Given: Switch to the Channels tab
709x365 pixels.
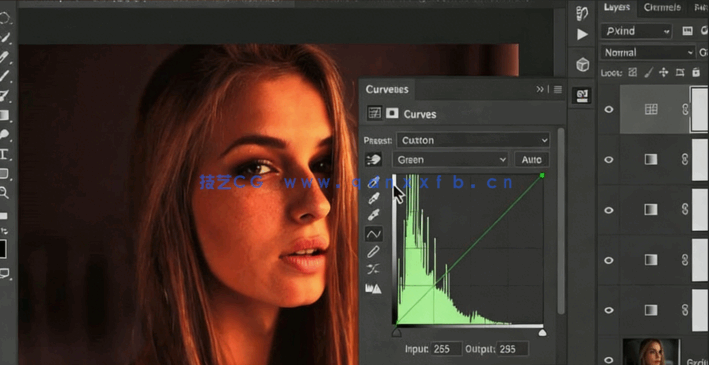Looking at the screenshot, I should click(662, 7).
